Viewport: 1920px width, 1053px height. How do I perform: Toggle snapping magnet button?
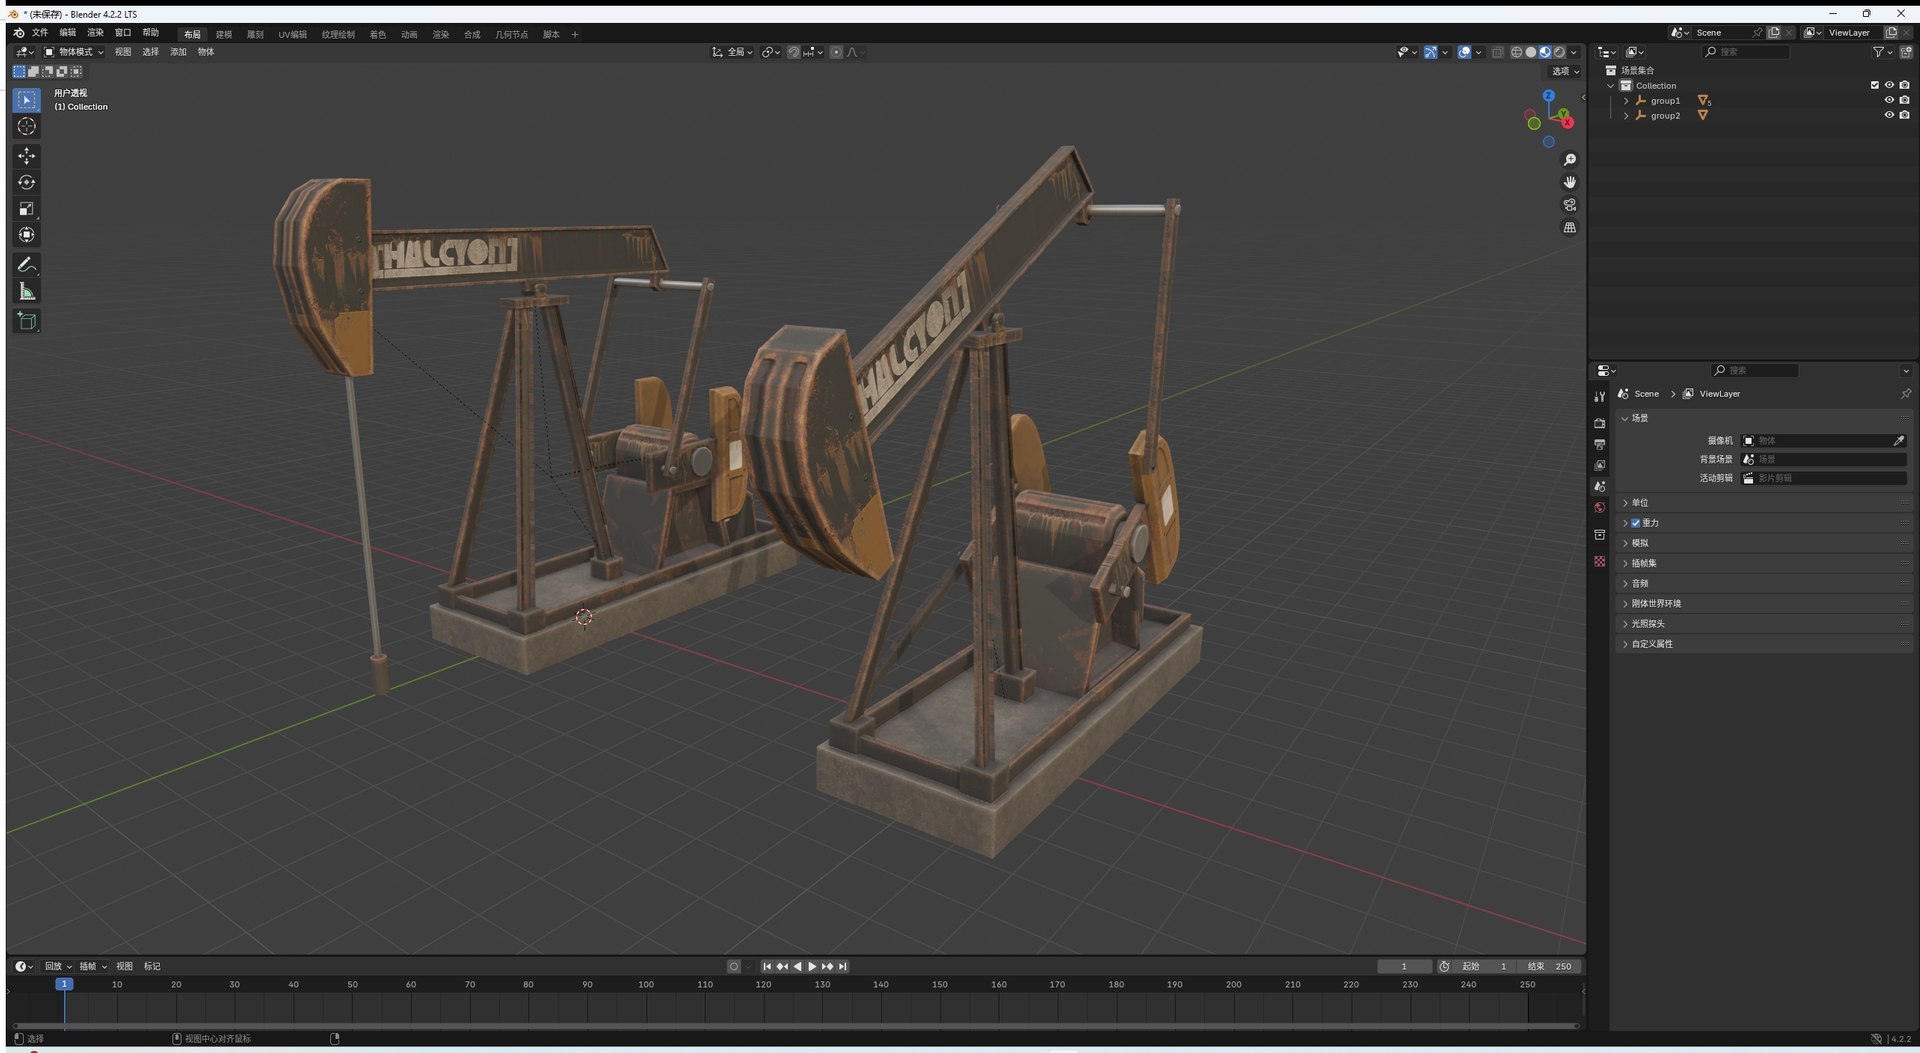[793, 52]
